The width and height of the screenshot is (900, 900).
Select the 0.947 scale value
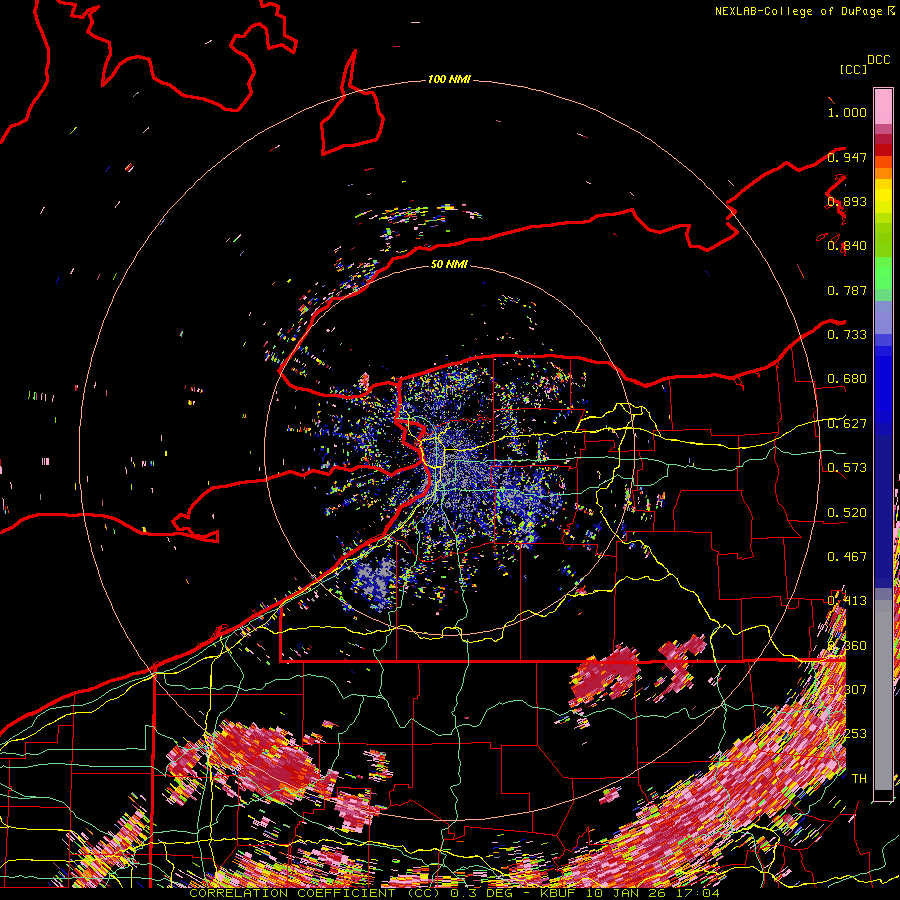point(847,157)
